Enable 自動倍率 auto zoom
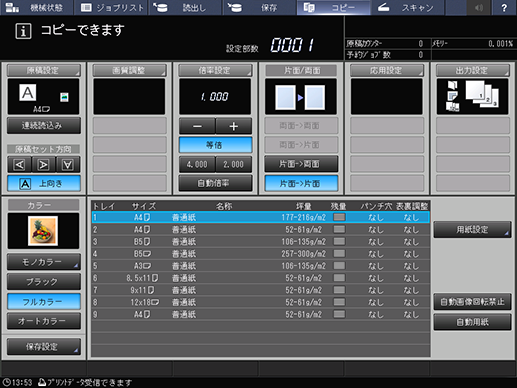The image size is (517, 388). [x=215, y=183]
